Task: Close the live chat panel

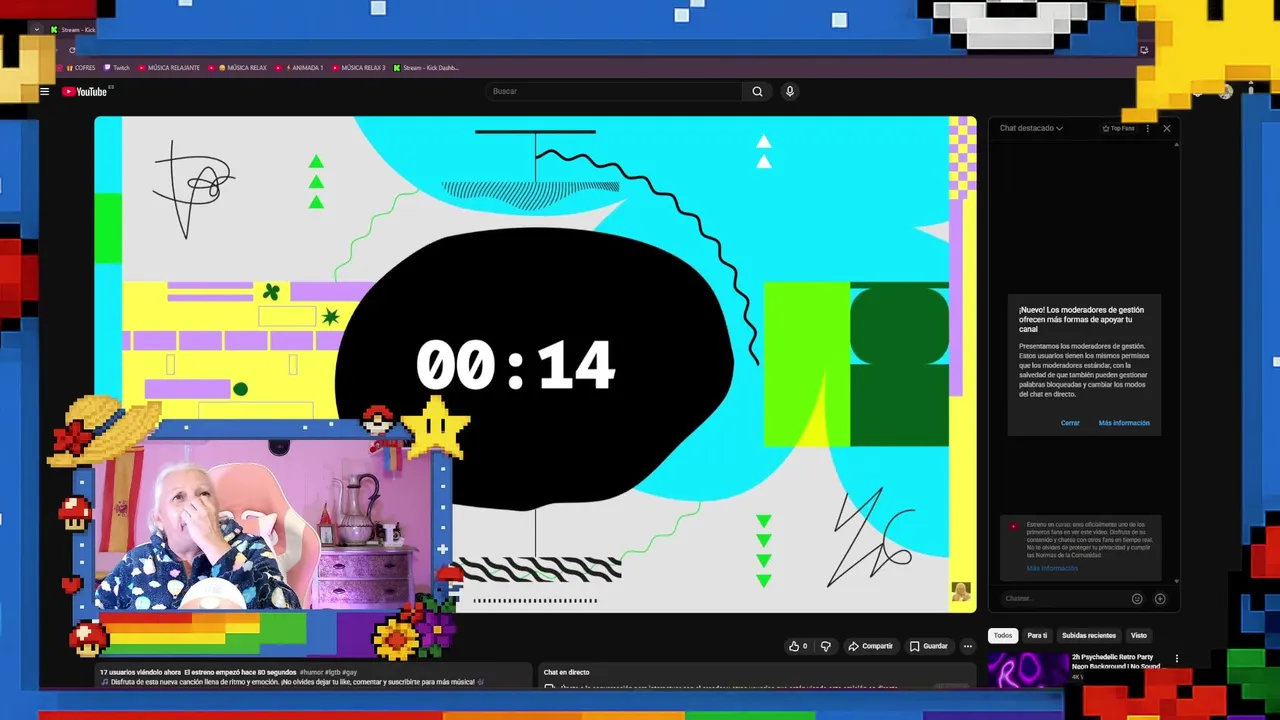Action: [1166, 128]
